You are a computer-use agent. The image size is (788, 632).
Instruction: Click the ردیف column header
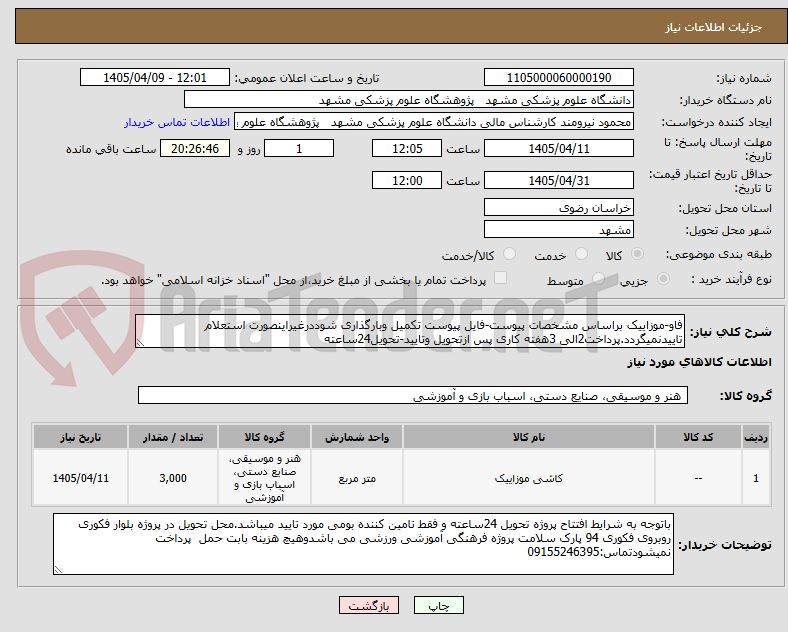pyautogui.click(x=756, y=437)
